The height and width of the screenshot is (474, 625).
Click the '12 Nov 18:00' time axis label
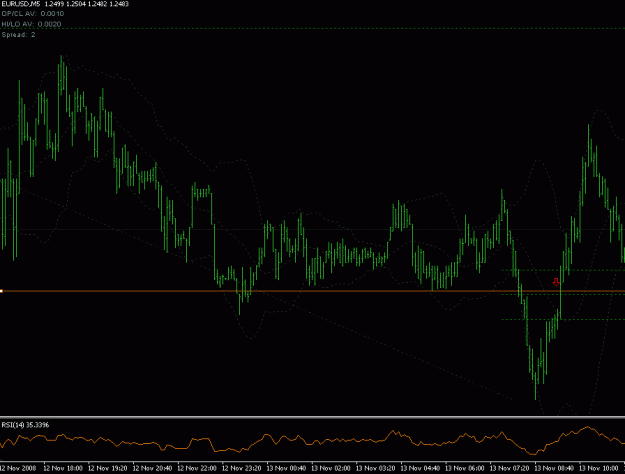[x=63, y=468]
